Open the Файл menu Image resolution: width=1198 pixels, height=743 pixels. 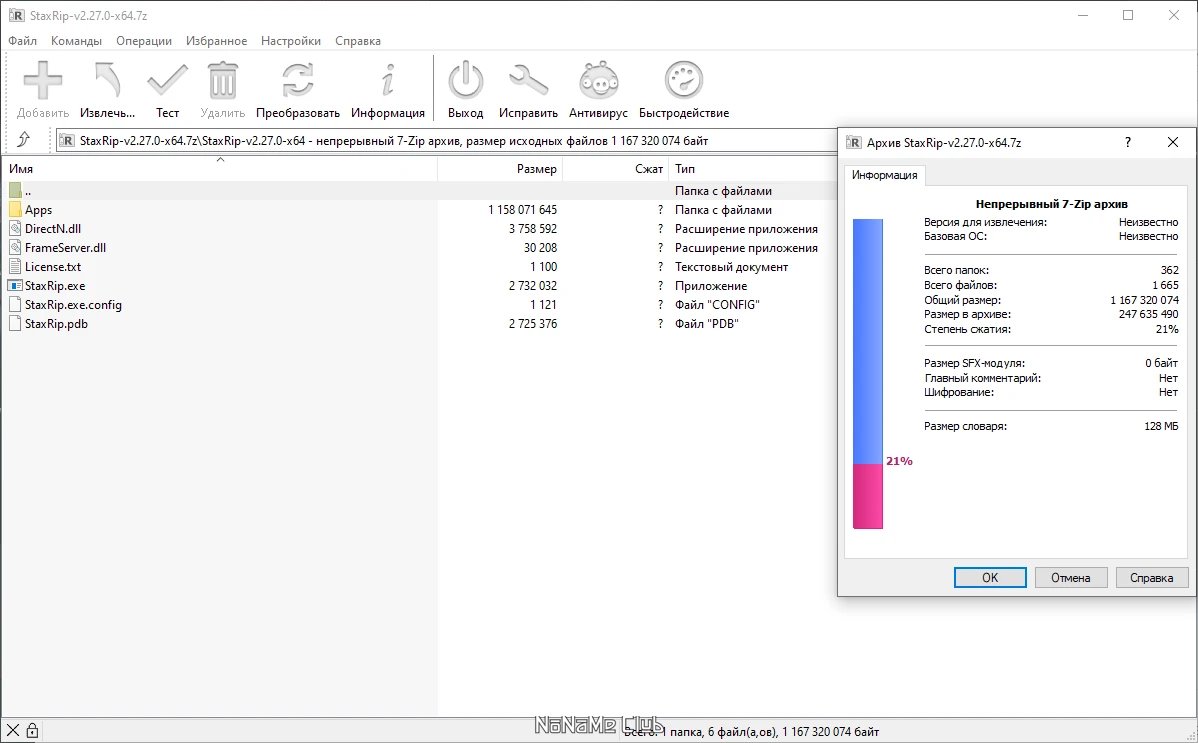[x=22, y=41]
